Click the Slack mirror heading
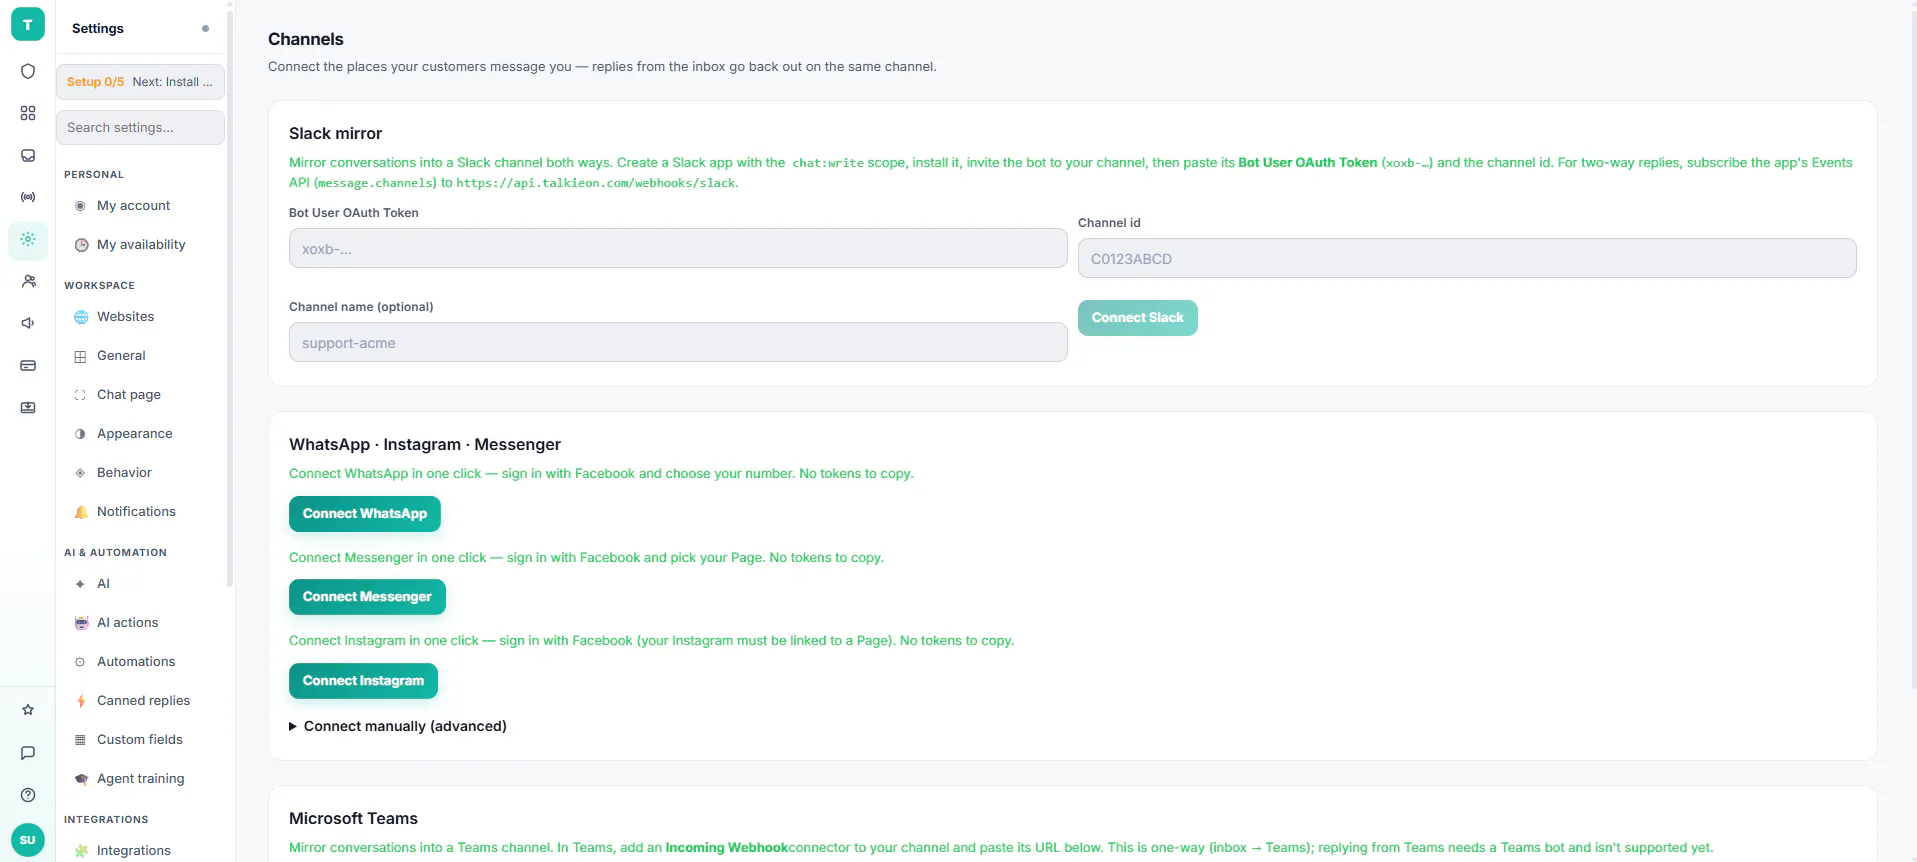Viewport: 1917px width, 862px height. point(336,134)
